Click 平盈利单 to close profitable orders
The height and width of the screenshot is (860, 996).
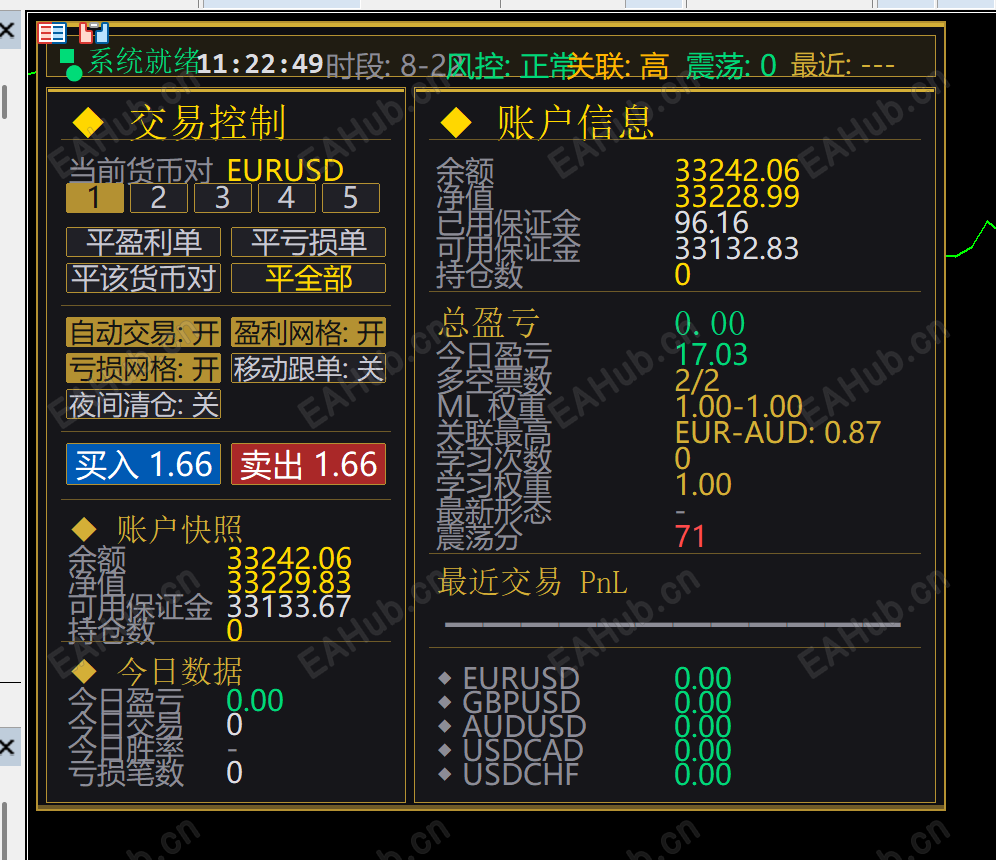click(144, 242)
